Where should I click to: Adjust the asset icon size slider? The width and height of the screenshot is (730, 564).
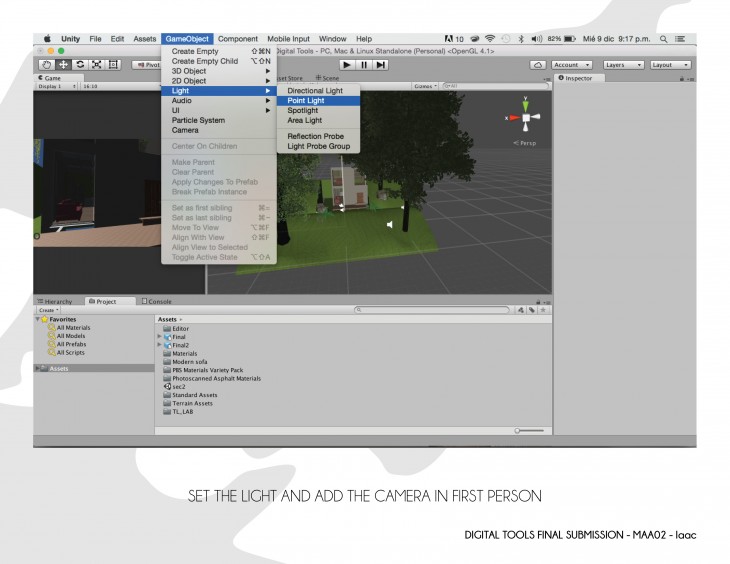[x=528, y=429]
